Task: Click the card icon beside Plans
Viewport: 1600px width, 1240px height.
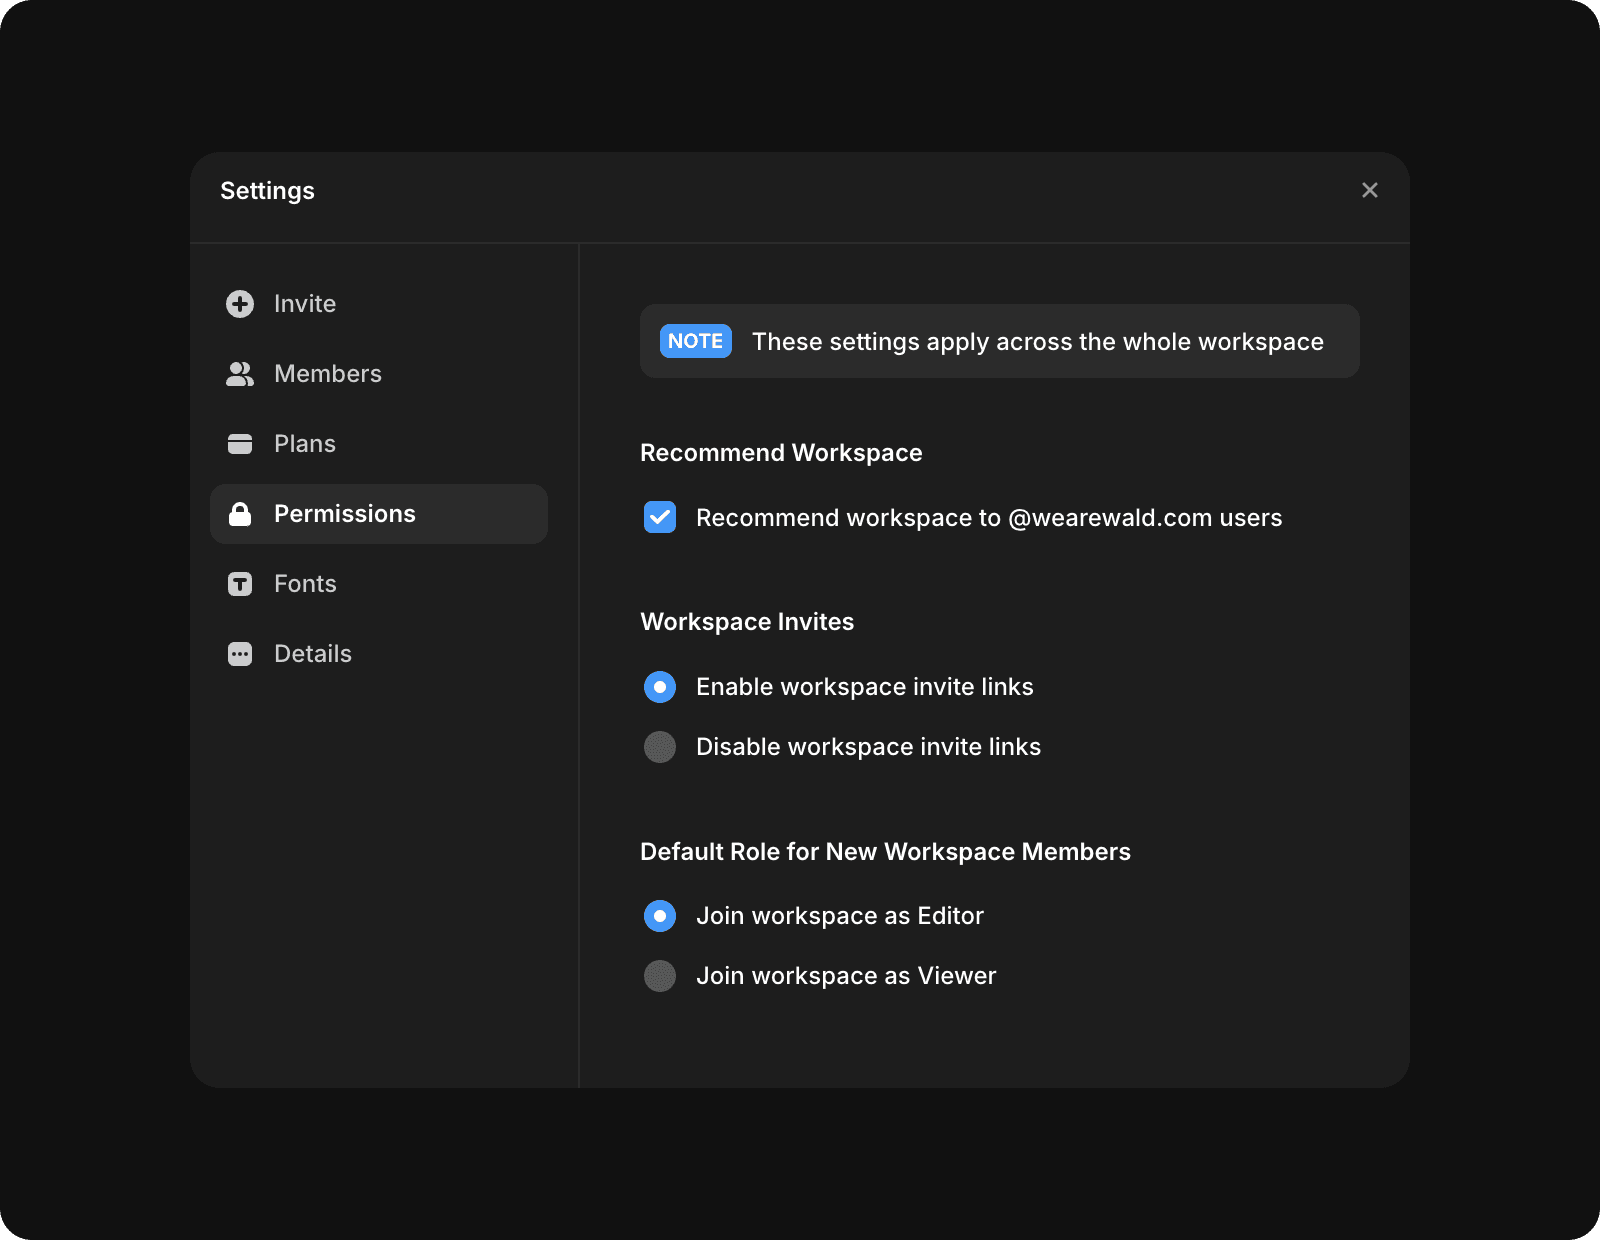Action: [x=240, y=444]
